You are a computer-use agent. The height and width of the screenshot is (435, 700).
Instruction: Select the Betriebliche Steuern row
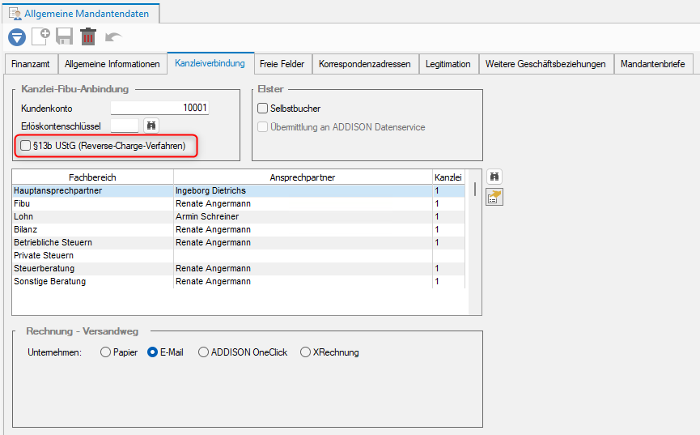[x=238, y=243]
